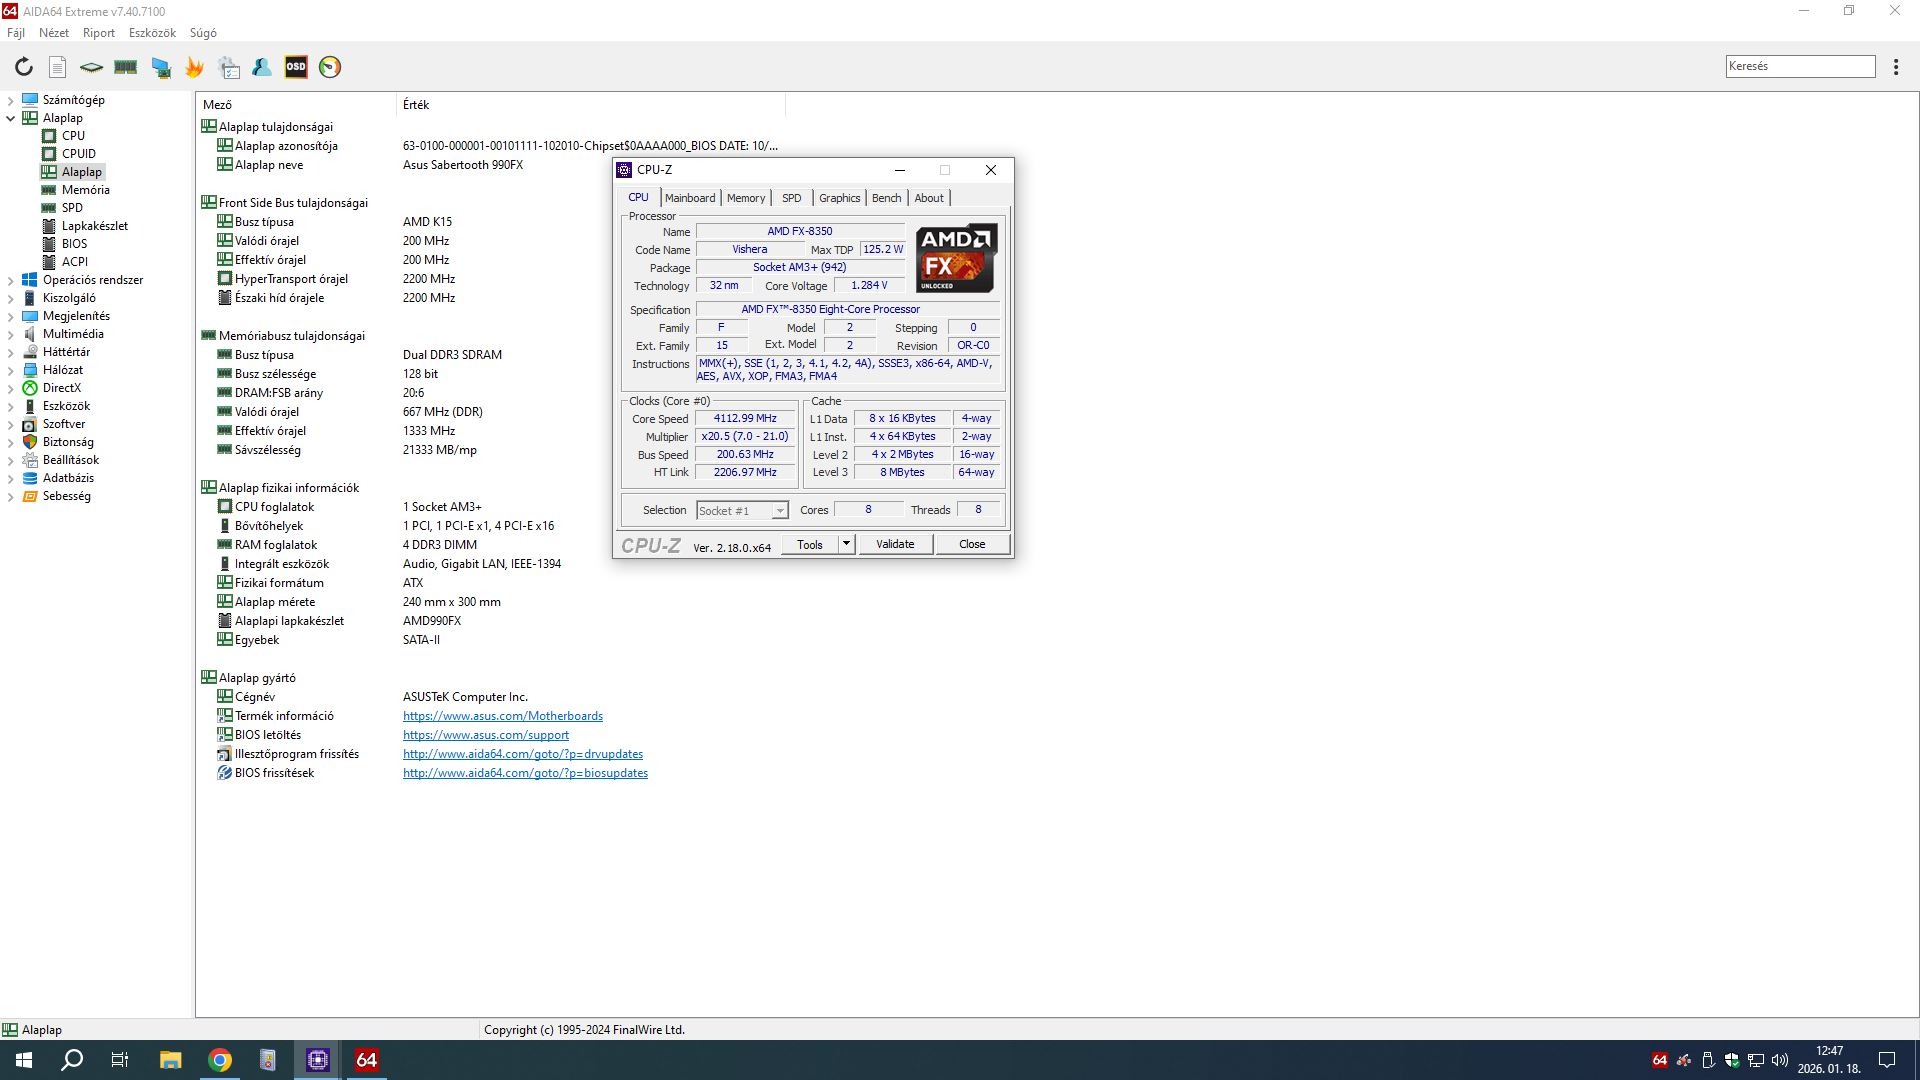
Task: Open the Report page icon
Action: (x=58, y=67)
